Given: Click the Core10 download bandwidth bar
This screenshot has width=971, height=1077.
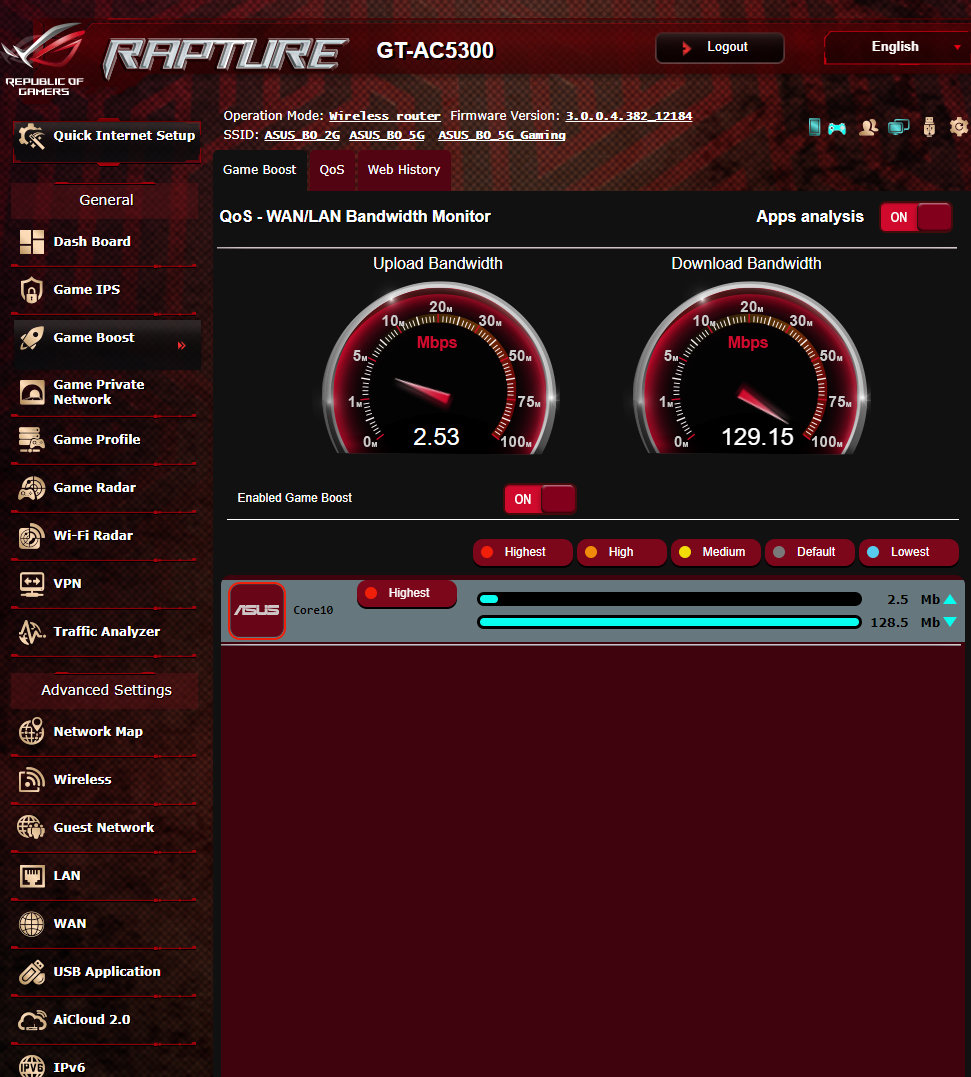Looking at the screenshot, I should [x=670, y=622].
